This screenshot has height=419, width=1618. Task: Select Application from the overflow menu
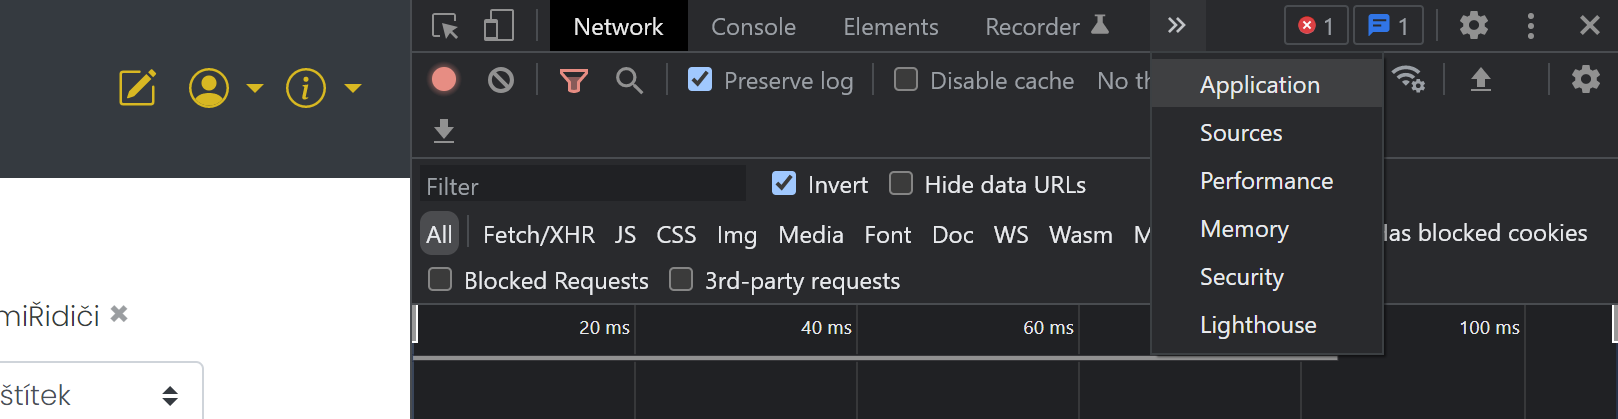click(1259, 85)
